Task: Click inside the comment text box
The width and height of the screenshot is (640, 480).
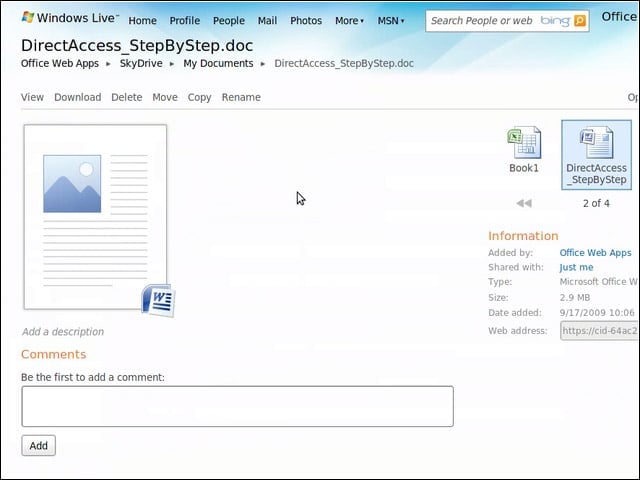Action: [238, 406]
